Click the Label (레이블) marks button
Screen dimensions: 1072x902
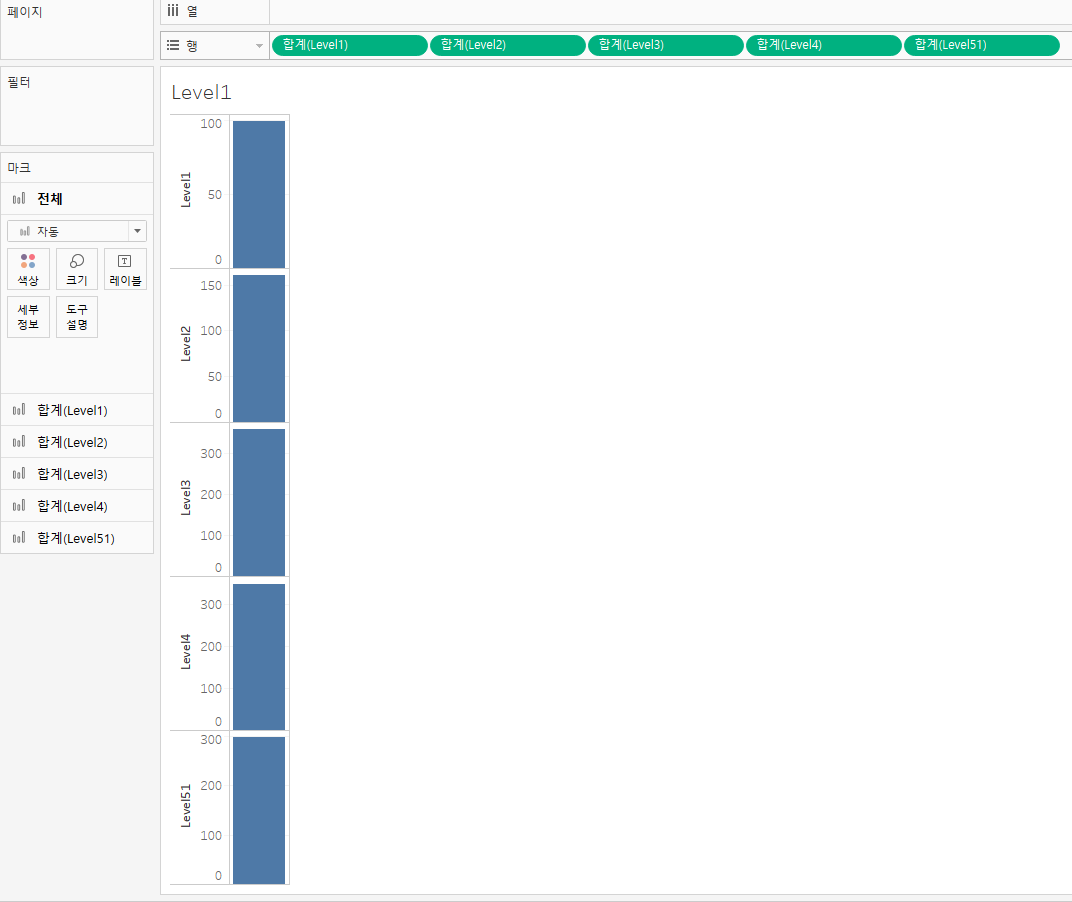click(125, 269)
